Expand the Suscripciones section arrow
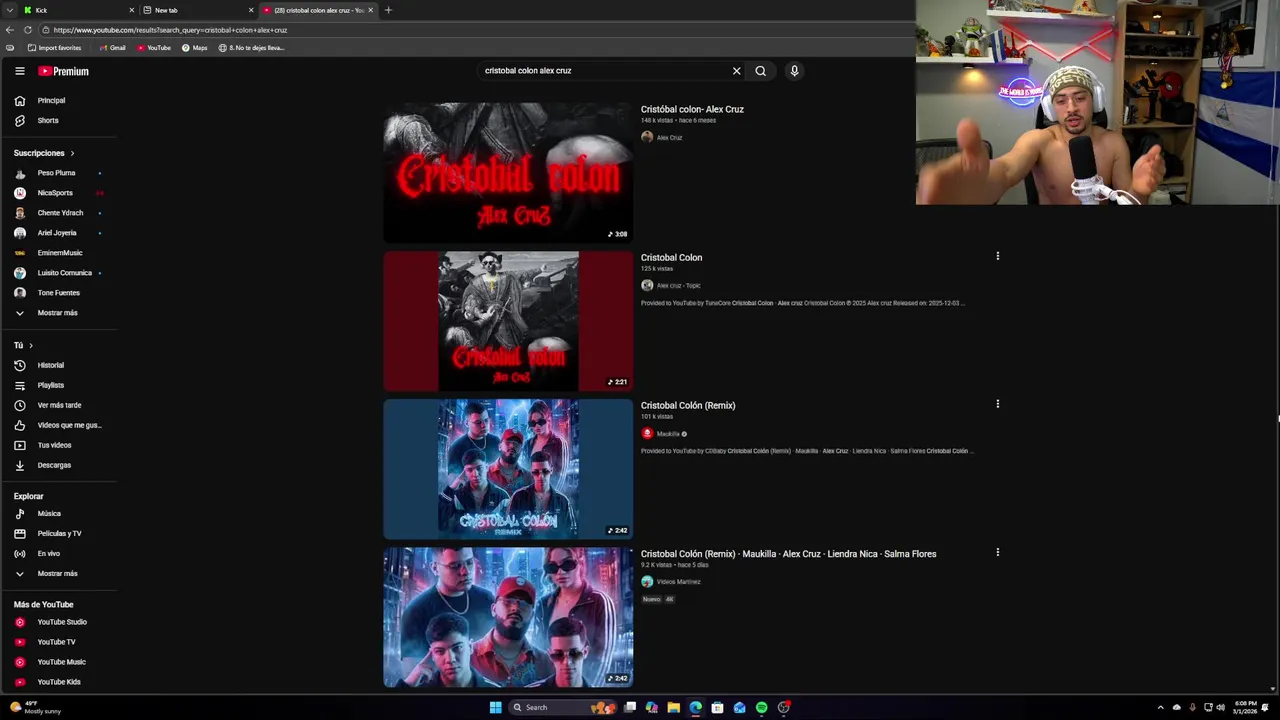This screenshot has width=1280, height=720. coord(72,153)
